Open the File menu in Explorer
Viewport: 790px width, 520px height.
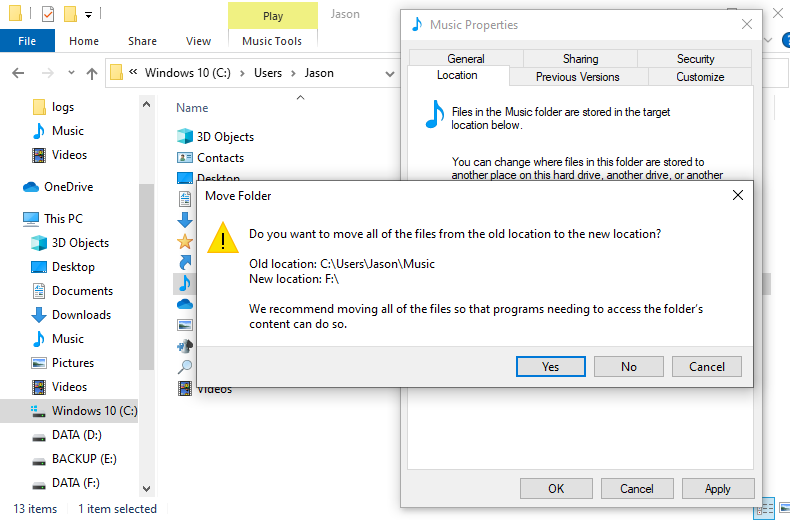(27, 41)
